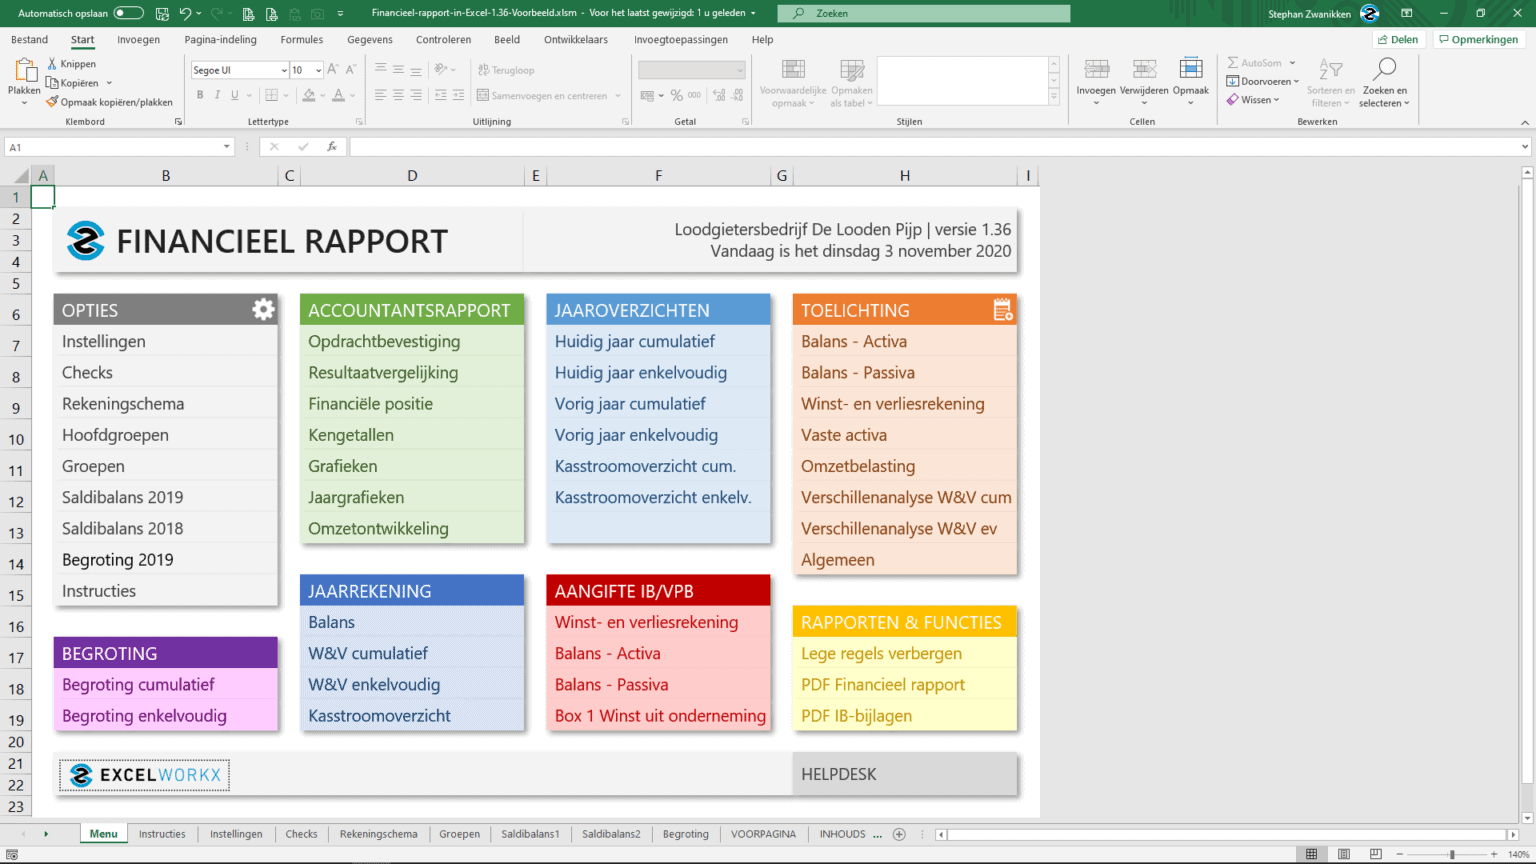Toggle underline formatting
Image resolution: width=1536 pixels, height=864 pixels.
[x=233, y=94]
